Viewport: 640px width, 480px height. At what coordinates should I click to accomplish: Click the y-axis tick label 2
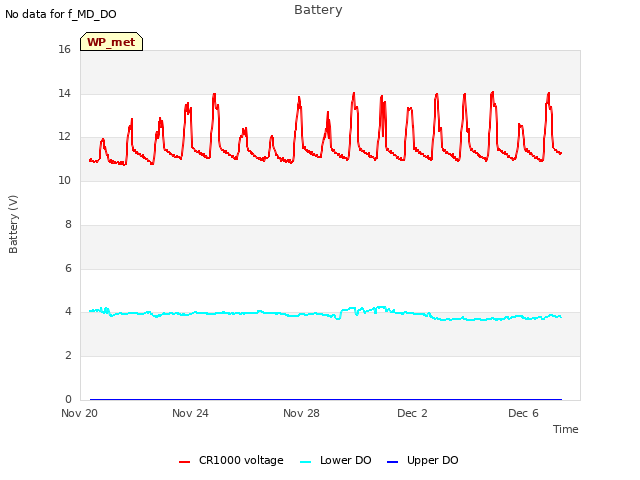(x=68, y=356)
